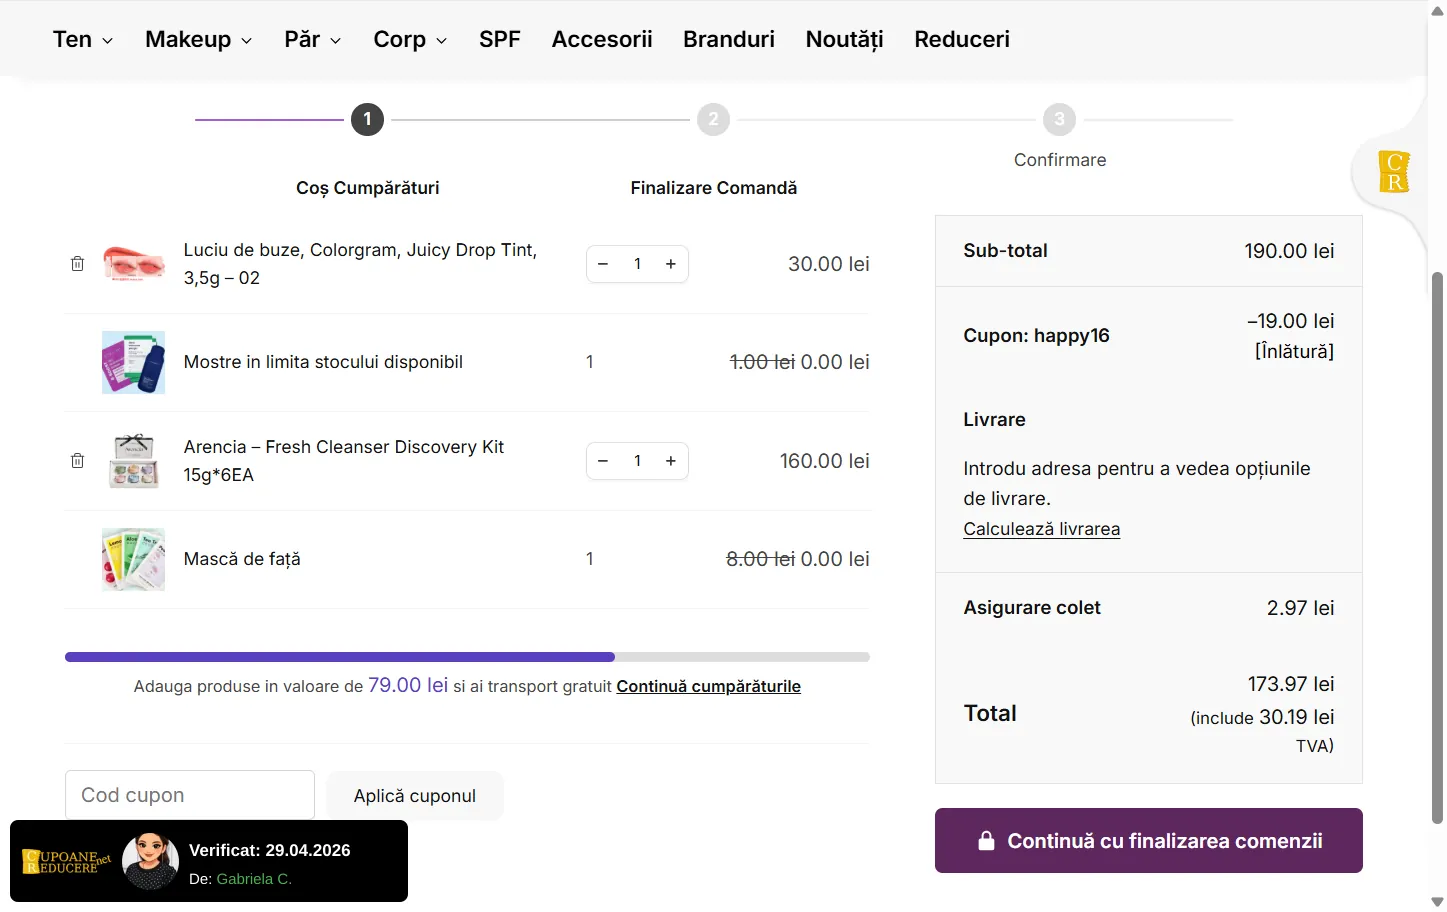The width and height of the screenshot is (1447, 912).
Task: Delete Arencia Cleanser Kit using trash icon
Action: click(77, 461)
